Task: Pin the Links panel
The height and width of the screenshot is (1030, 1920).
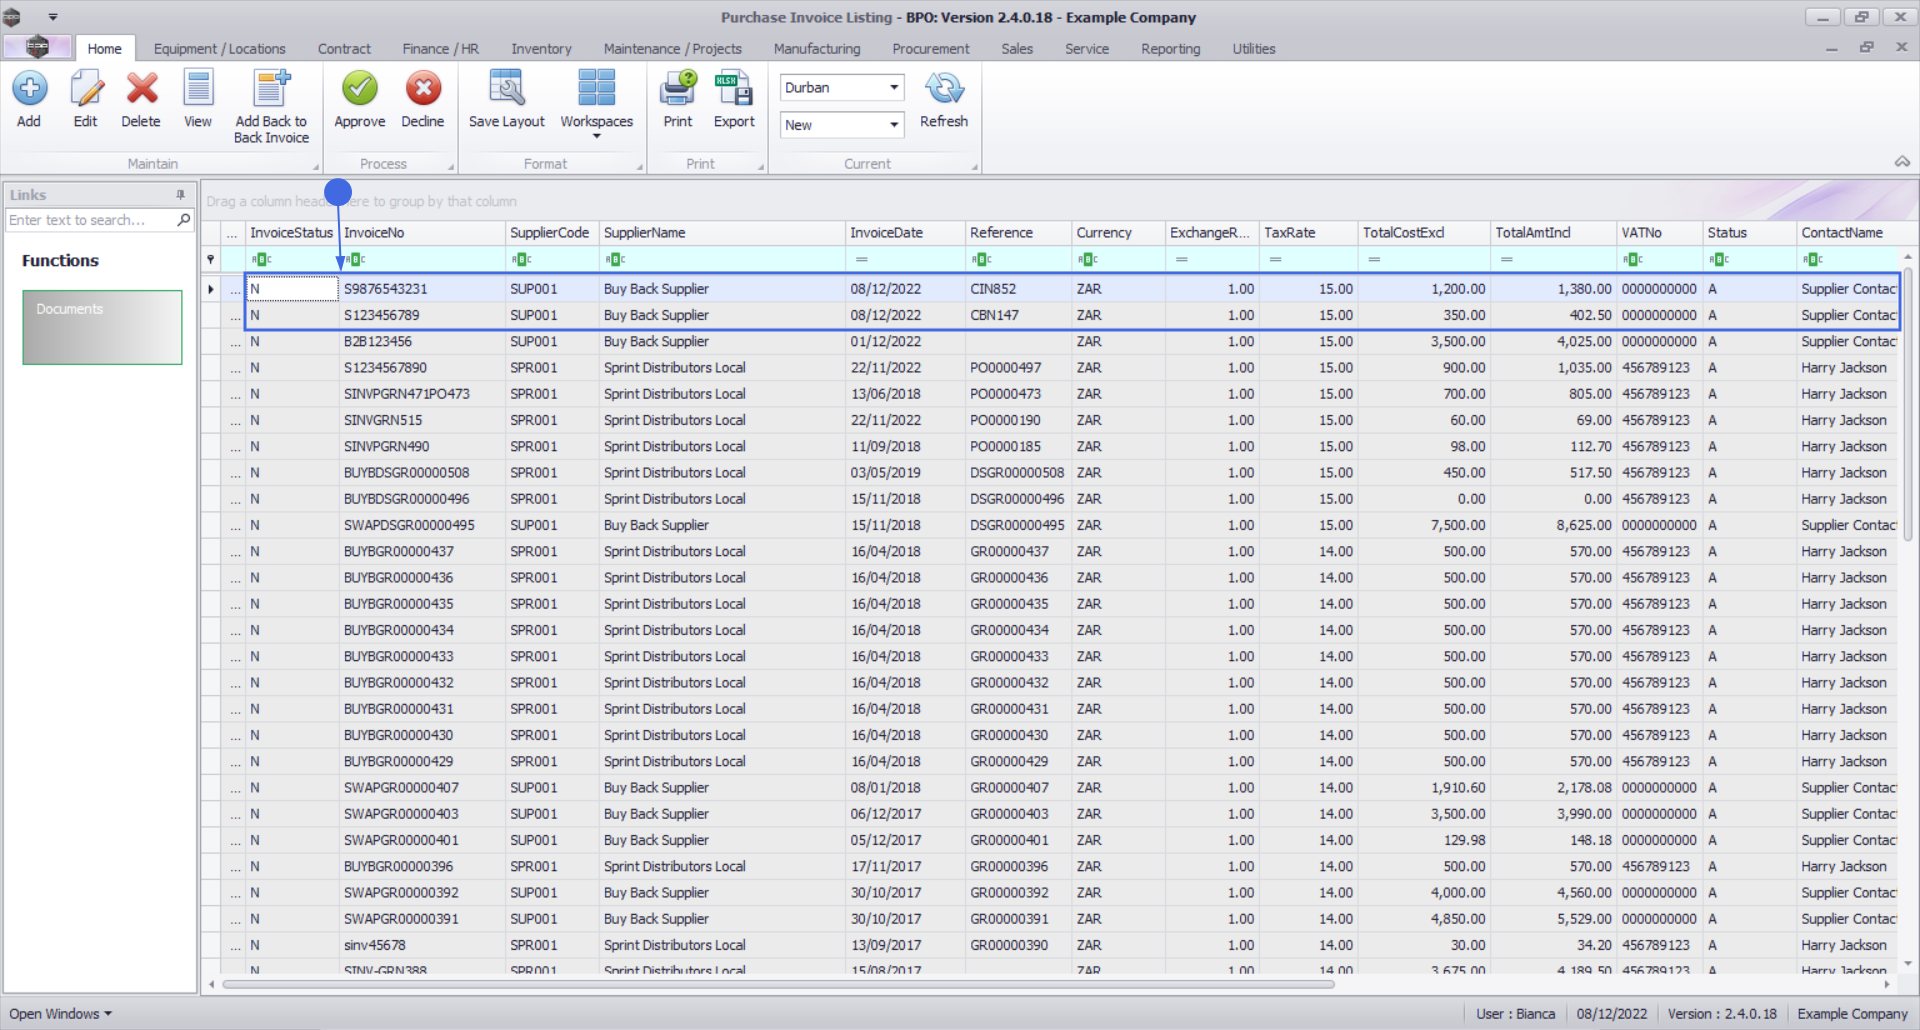Action: (181, 195)
